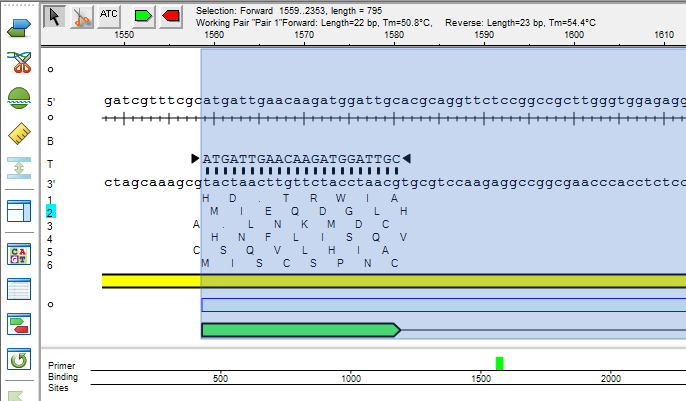Toggle reading frame 5 row label
The image size is (686, 401).
click(50, 252)
